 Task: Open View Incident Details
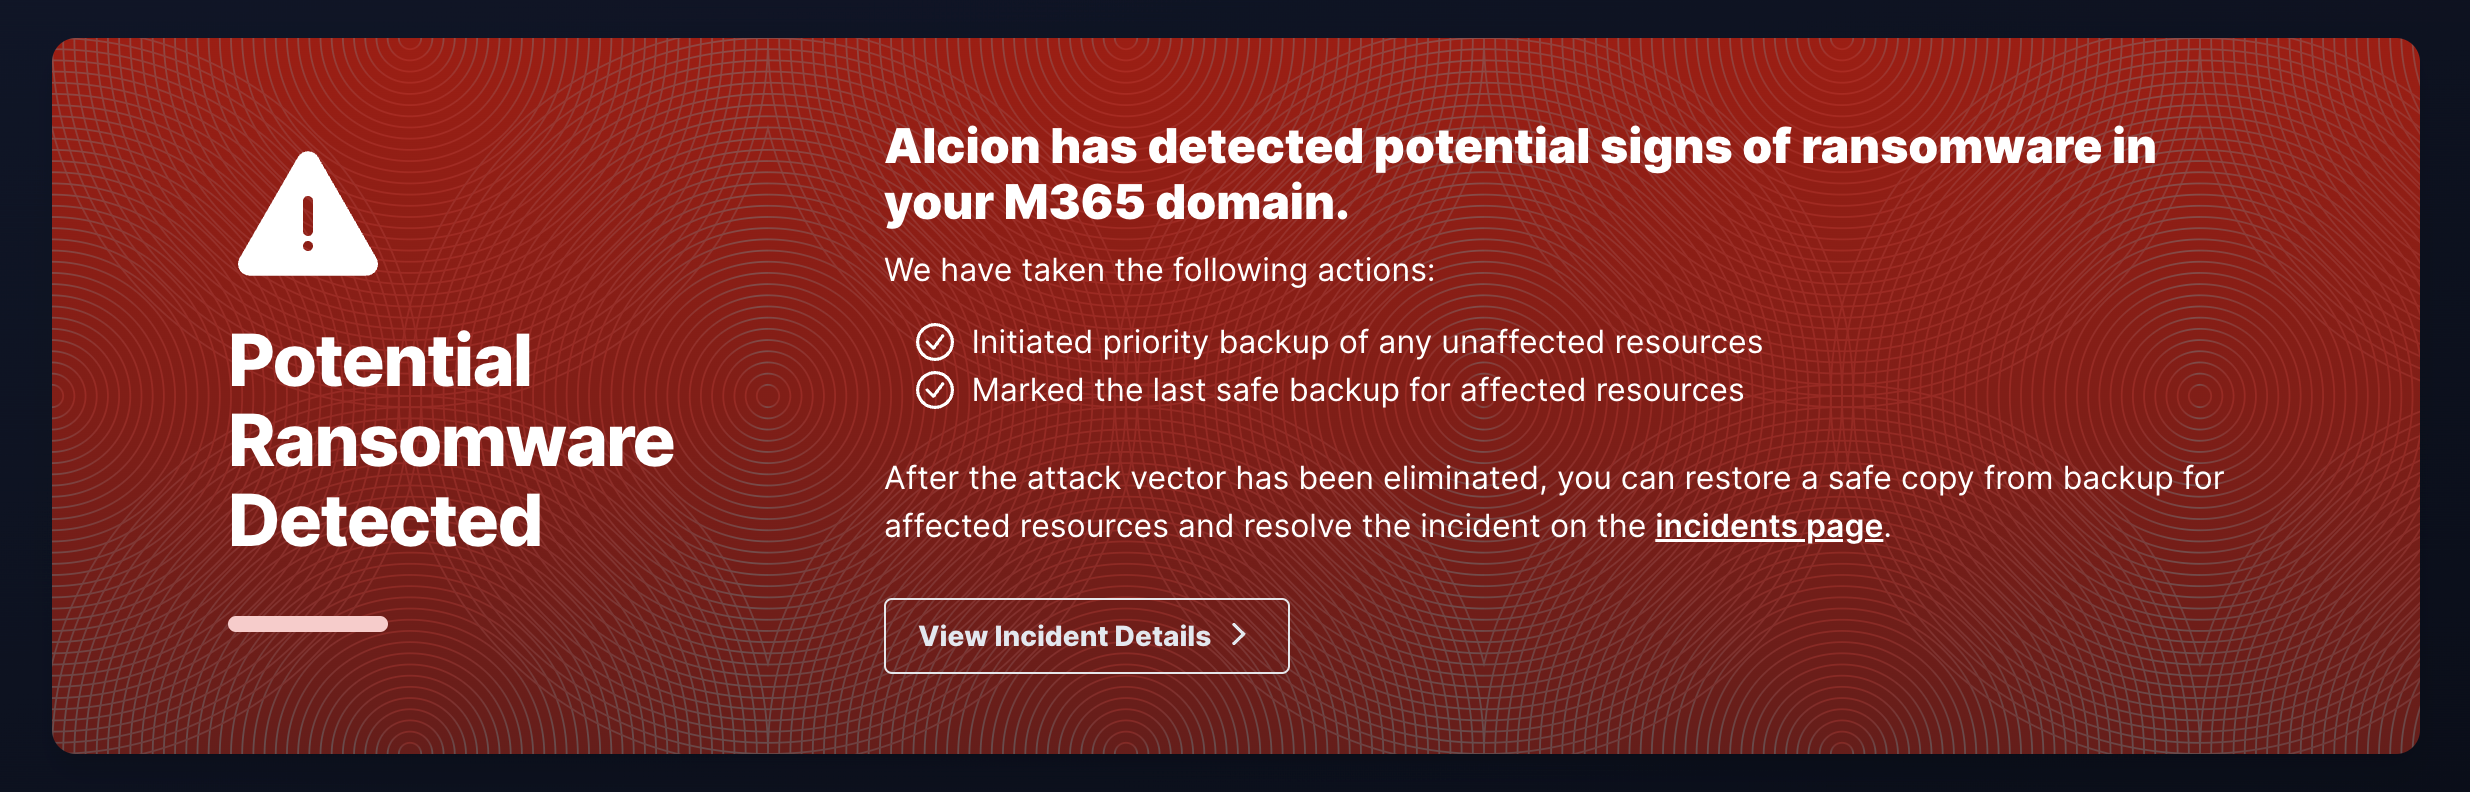(1087, 636)
